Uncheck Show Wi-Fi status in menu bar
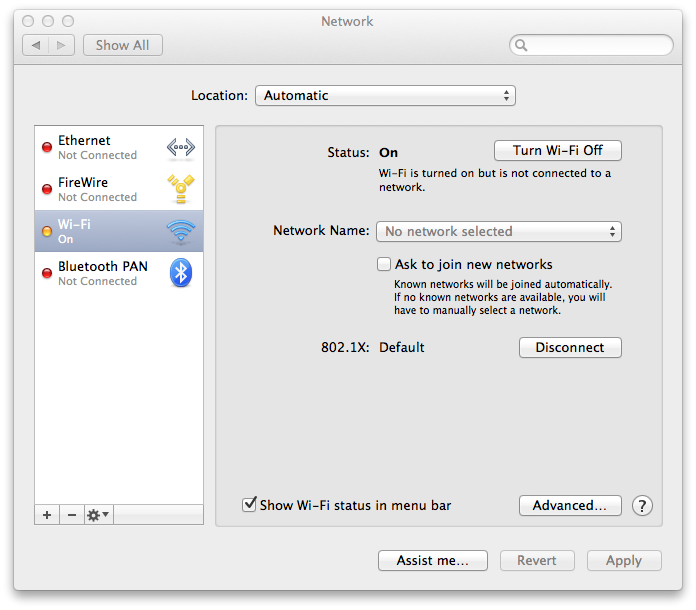The image size is (696, 610). pos(249,504)
